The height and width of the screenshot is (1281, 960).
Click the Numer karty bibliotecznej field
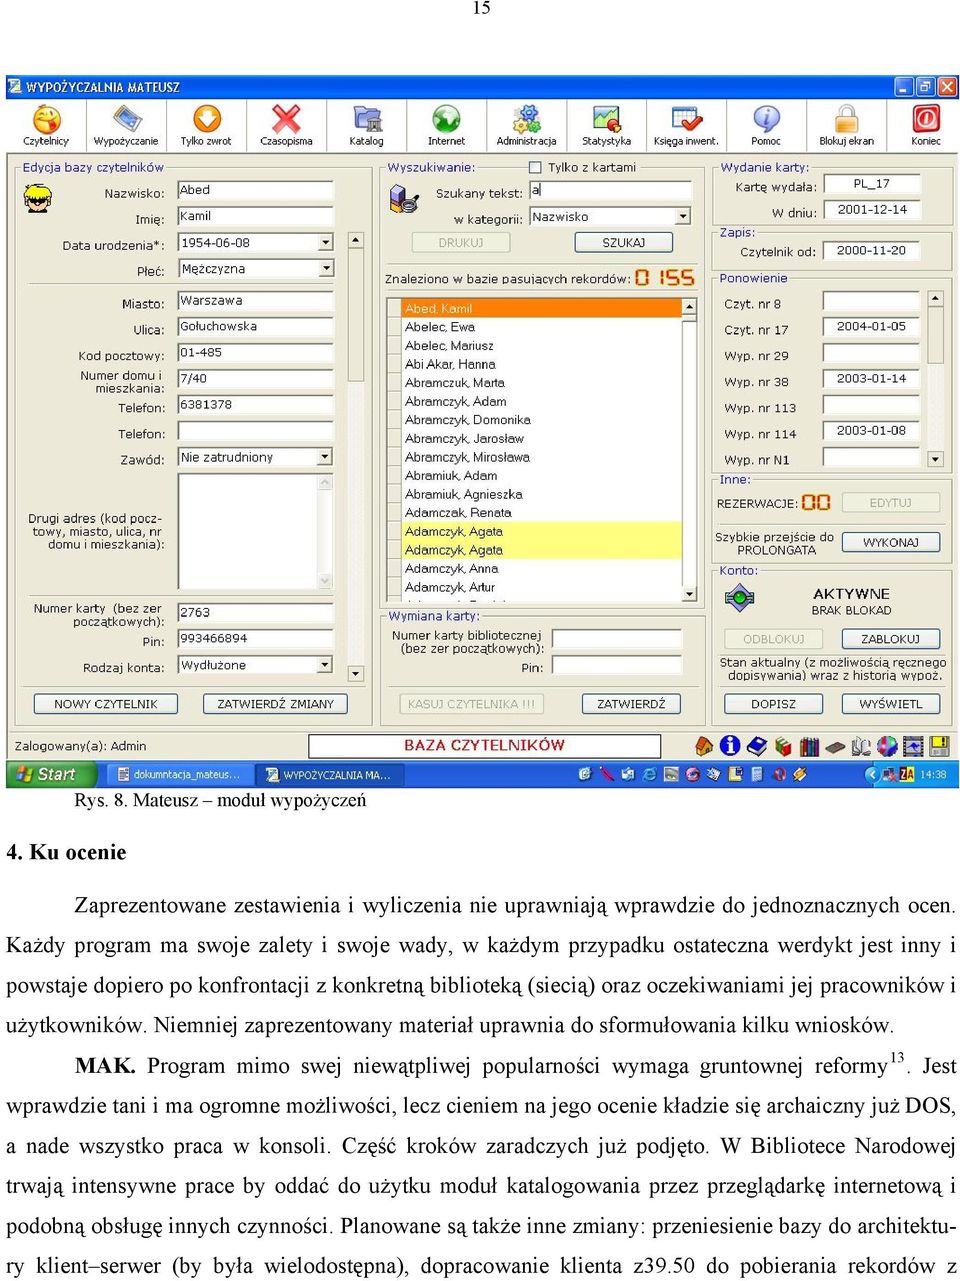[616, 639]
